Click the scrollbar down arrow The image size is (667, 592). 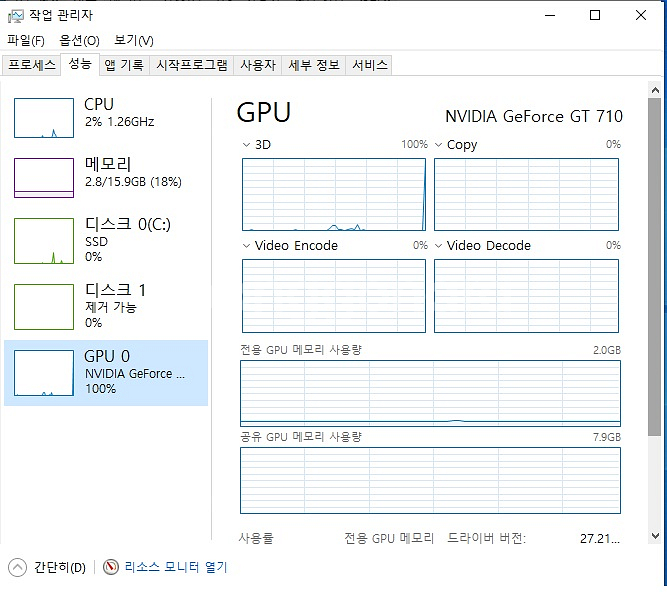[655, 536]
